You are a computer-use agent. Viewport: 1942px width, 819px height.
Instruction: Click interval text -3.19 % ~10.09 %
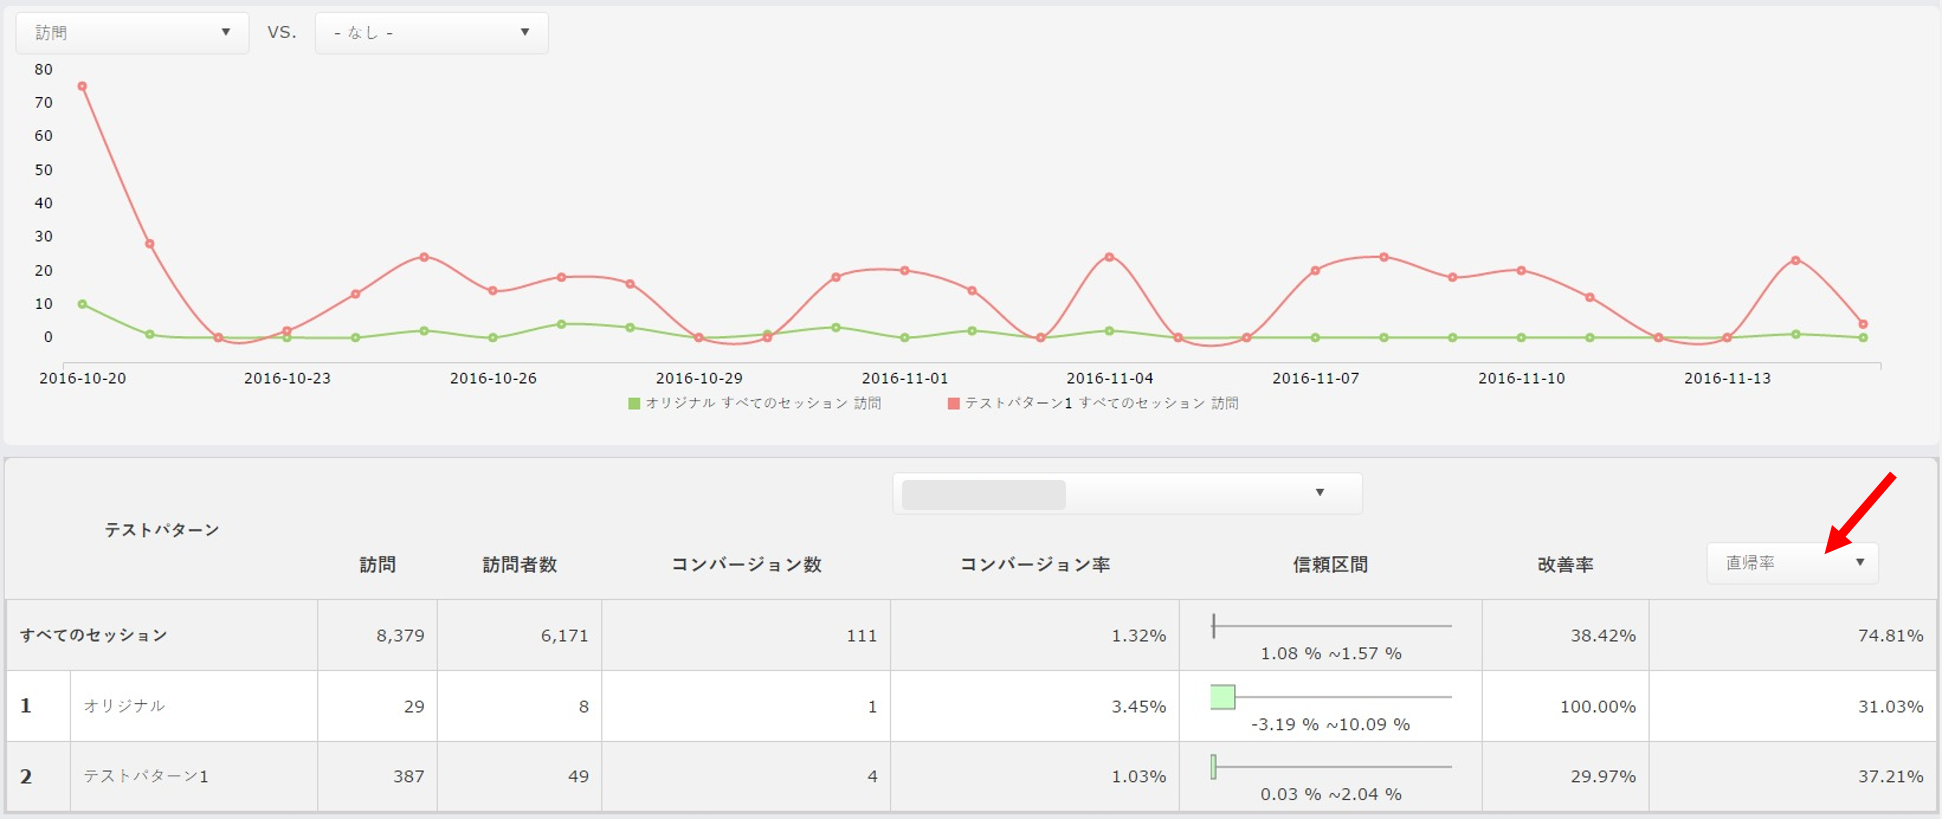pyautogui.click(x=1331, y=724)
